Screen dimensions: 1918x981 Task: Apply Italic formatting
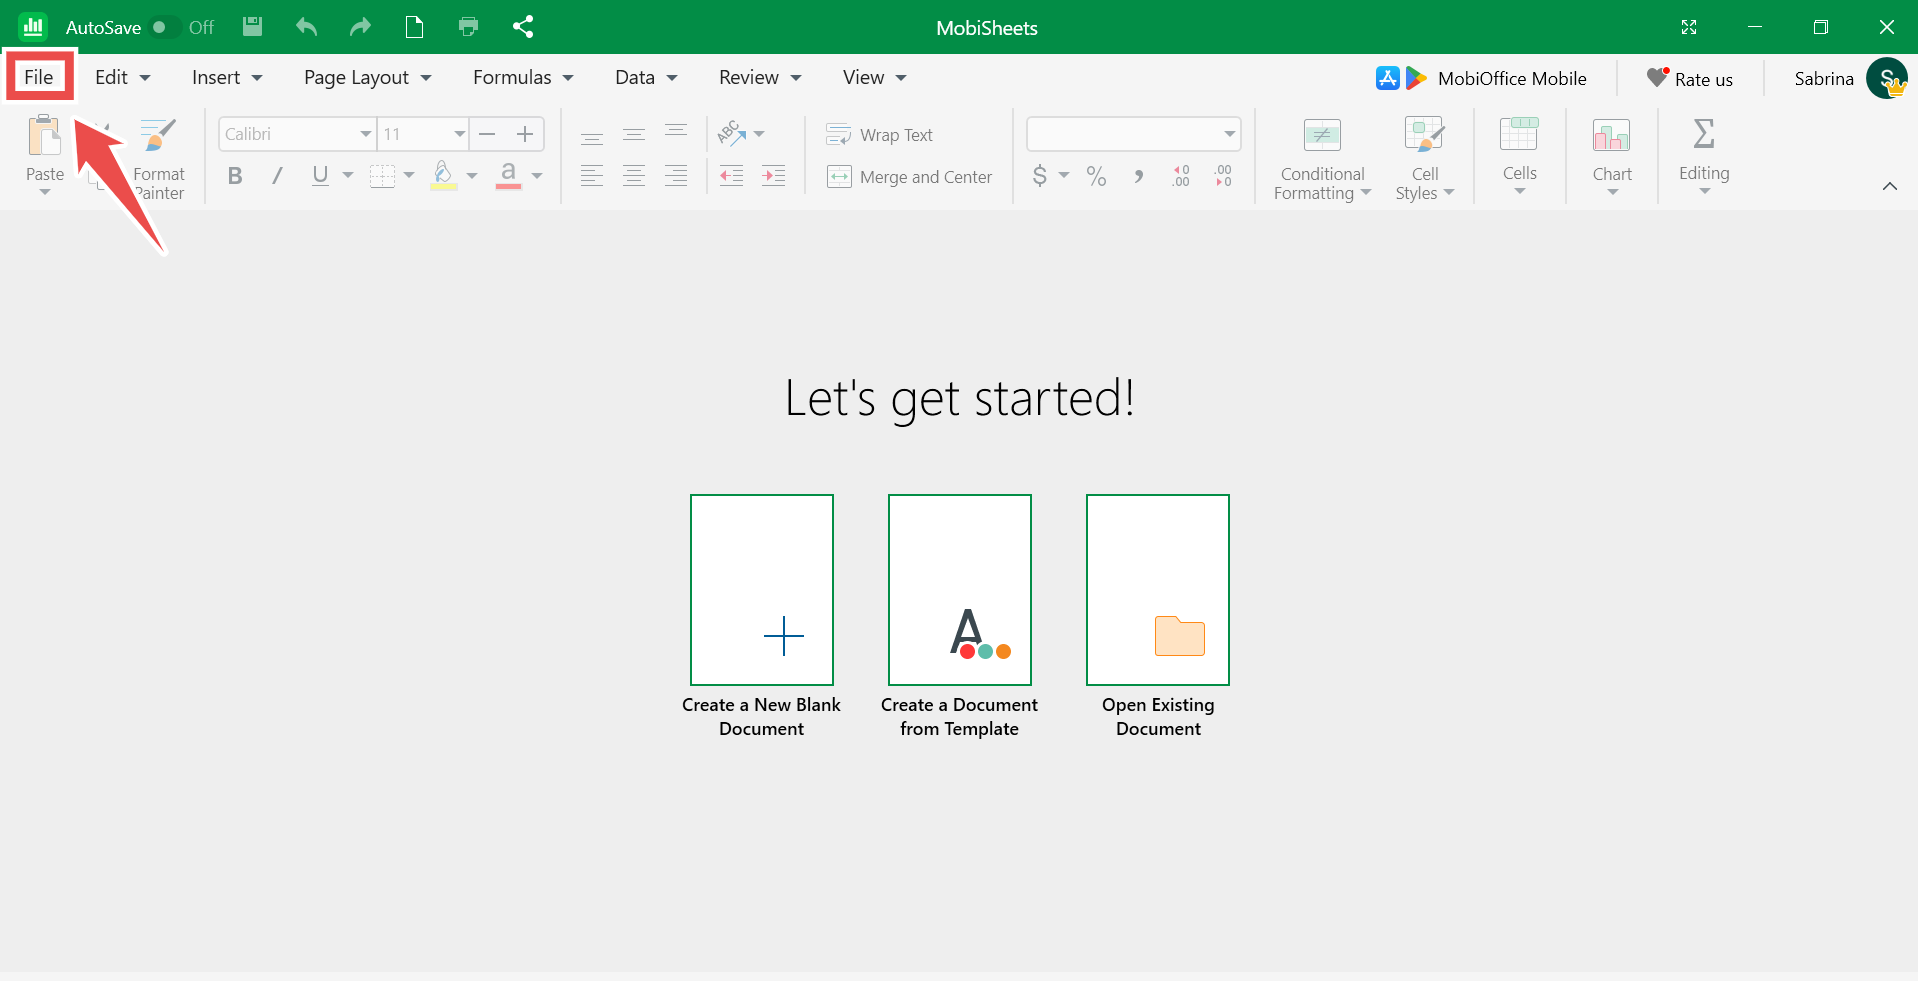click(277, 176)
